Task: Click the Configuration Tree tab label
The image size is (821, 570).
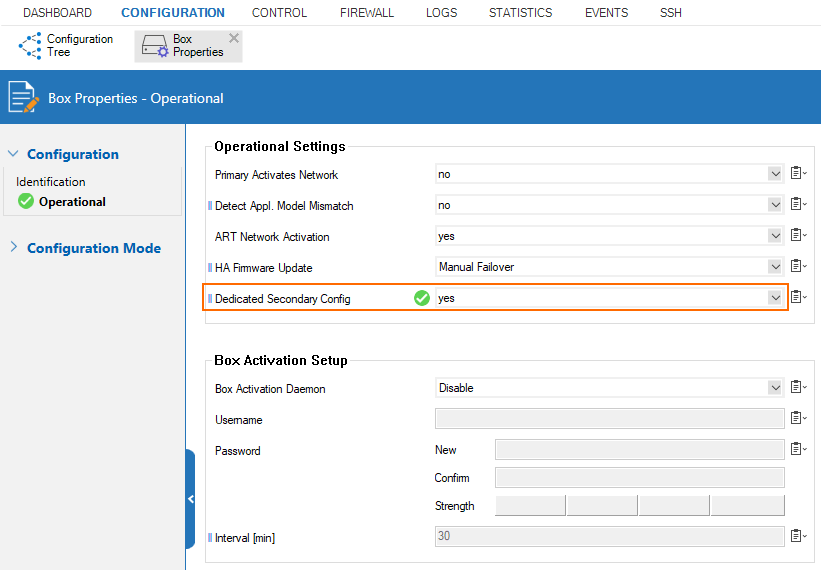Action: 80,46
